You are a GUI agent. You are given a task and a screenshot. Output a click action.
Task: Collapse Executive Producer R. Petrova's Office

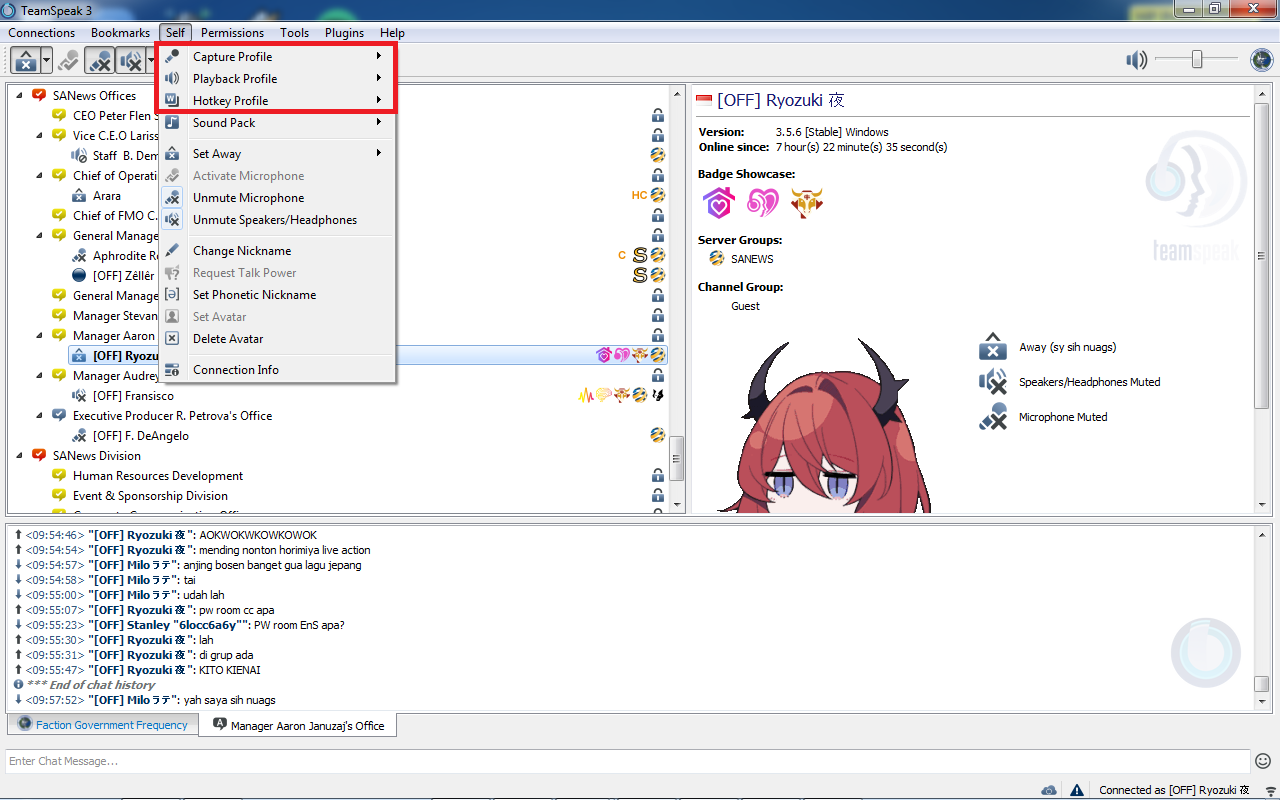(x=39, y=415)
